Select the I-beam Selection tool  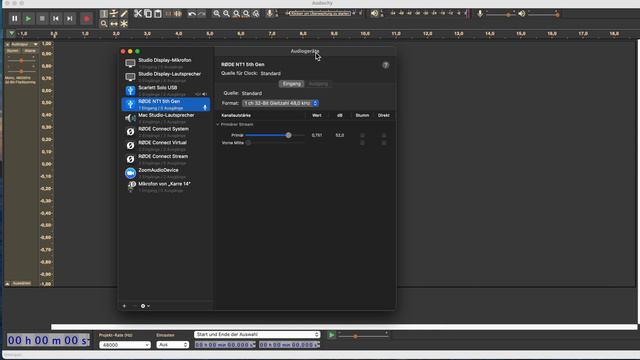(x=104, y=14)
